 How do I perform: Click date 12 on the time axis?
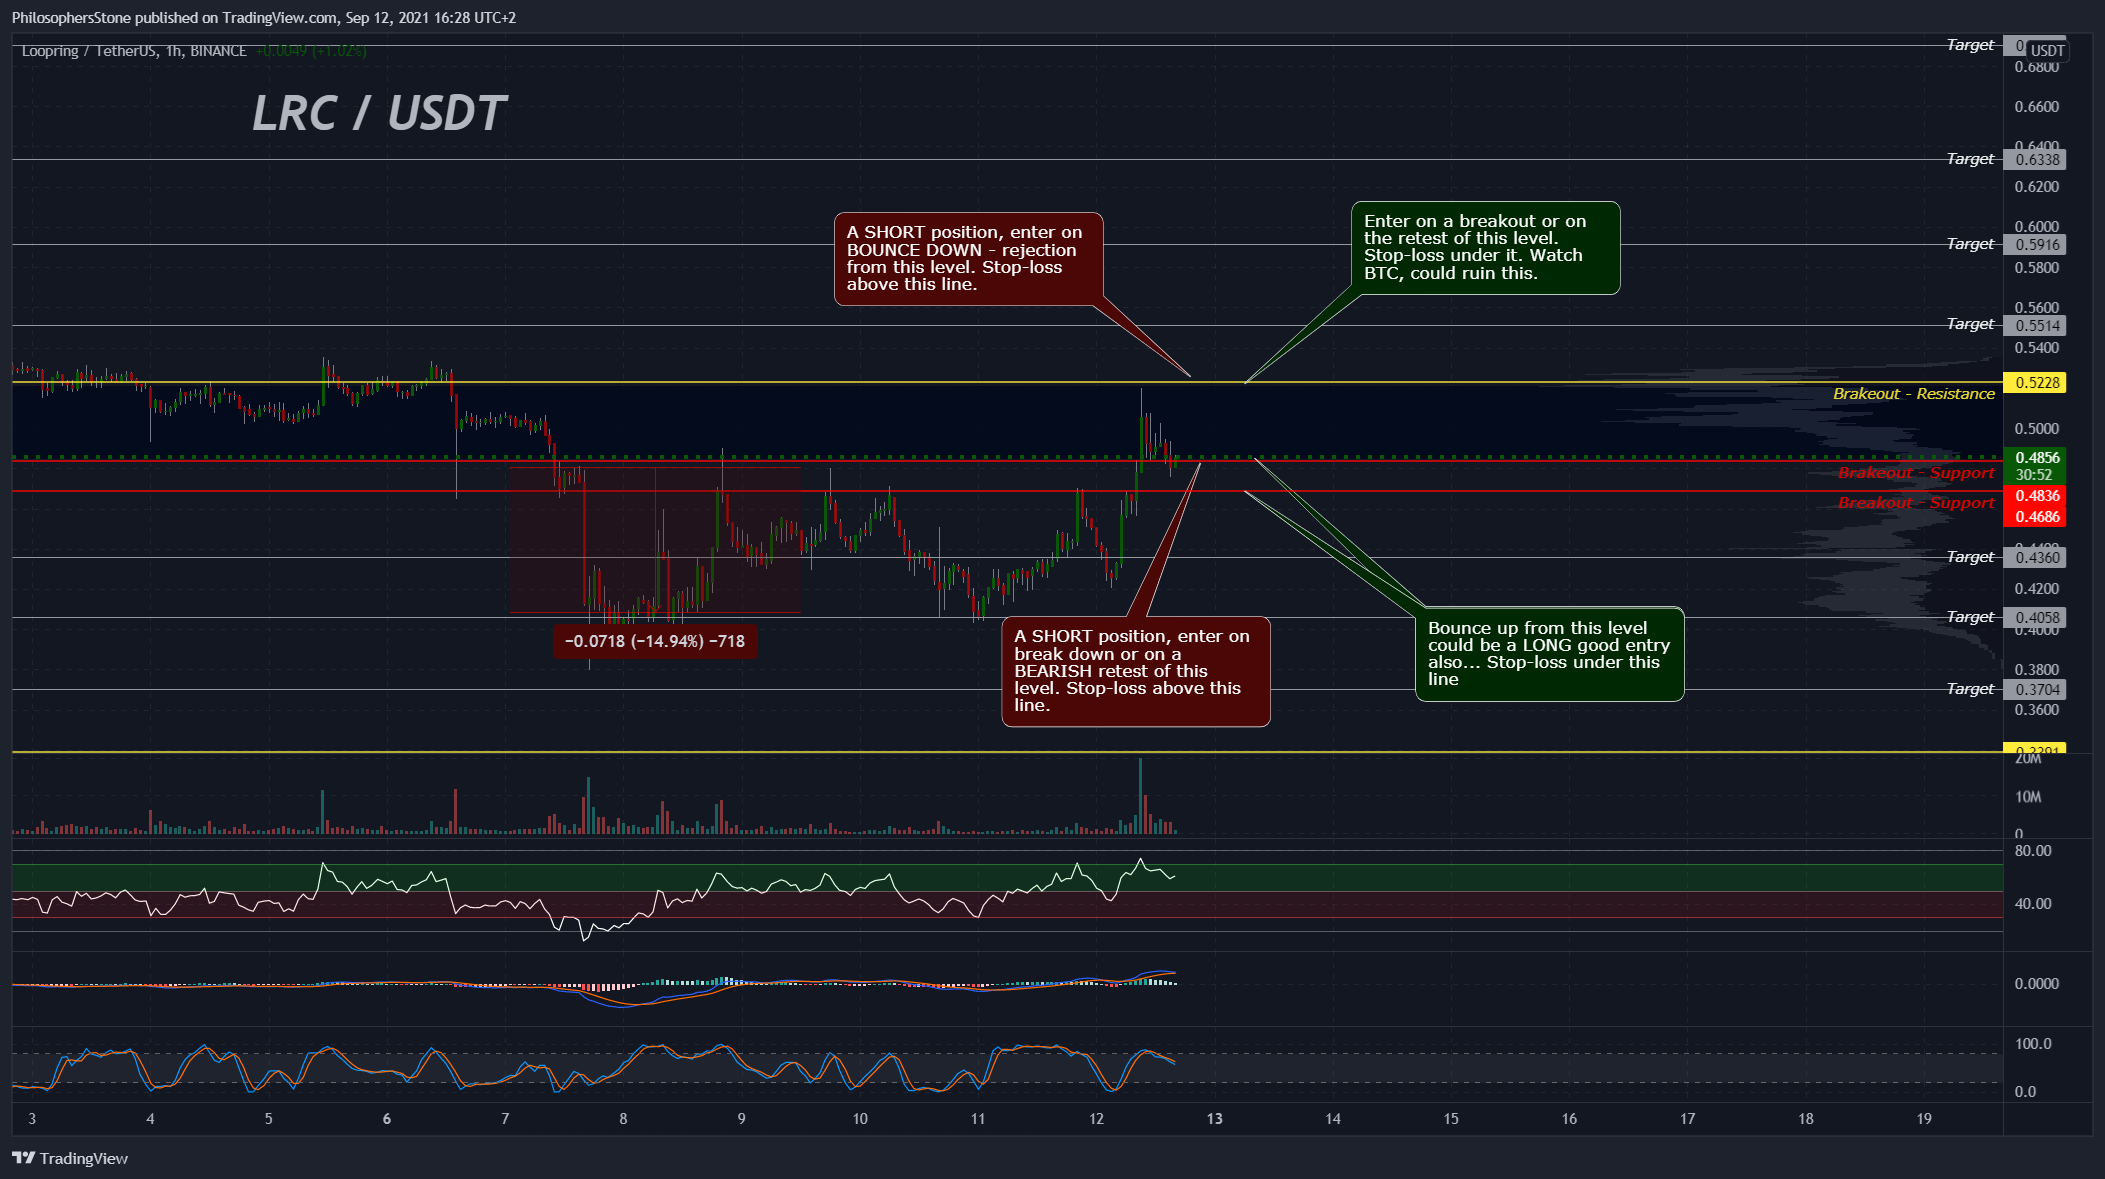click(x=1097, y=1119)
